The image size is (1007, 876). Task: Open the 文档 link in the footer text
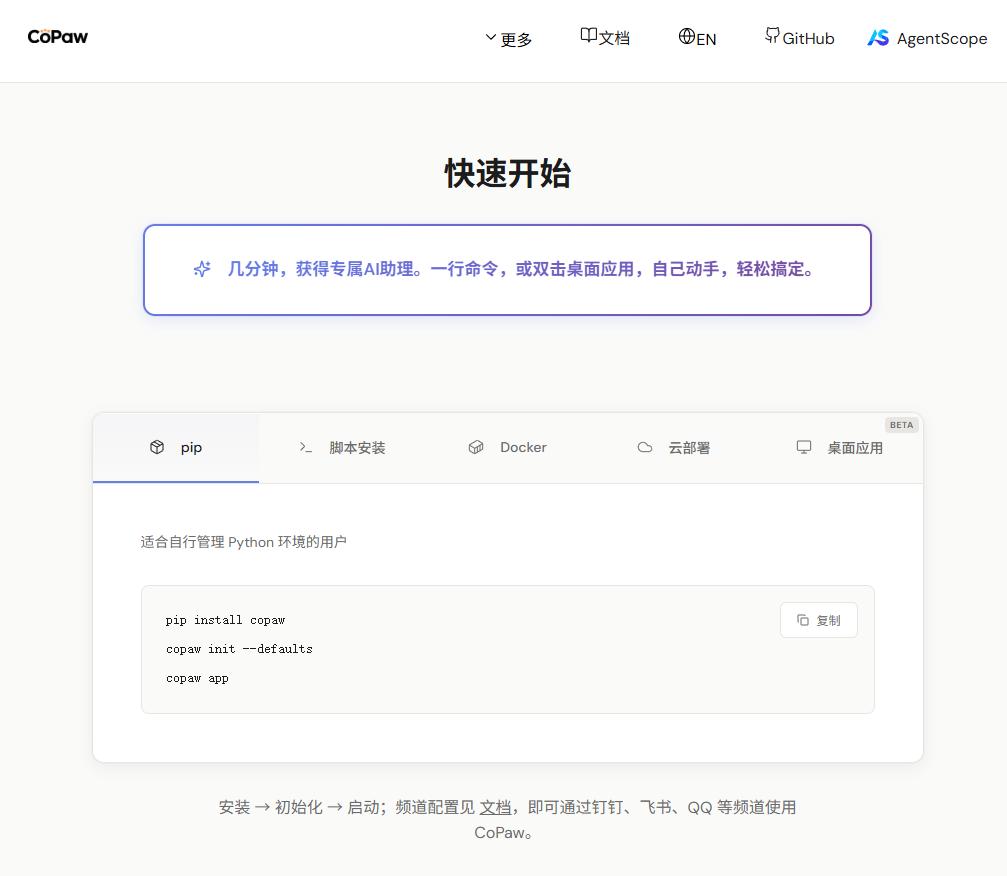(495, 807)
